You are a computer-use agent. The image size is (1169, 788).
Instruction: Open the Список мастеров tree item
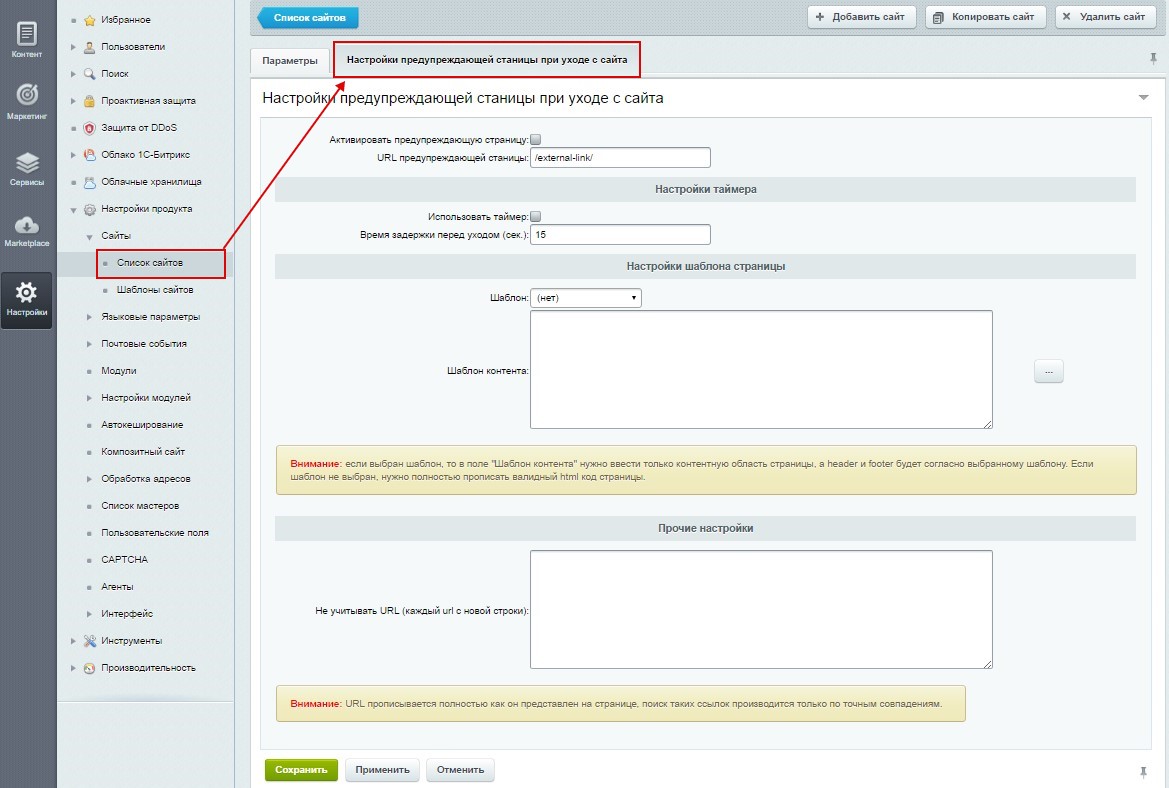[140, 505]
